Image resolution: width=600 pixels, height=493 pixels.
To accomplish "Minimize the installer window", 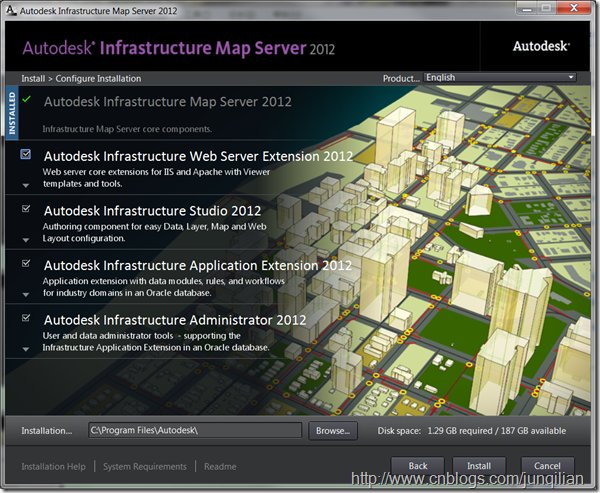I will (527, 8).
